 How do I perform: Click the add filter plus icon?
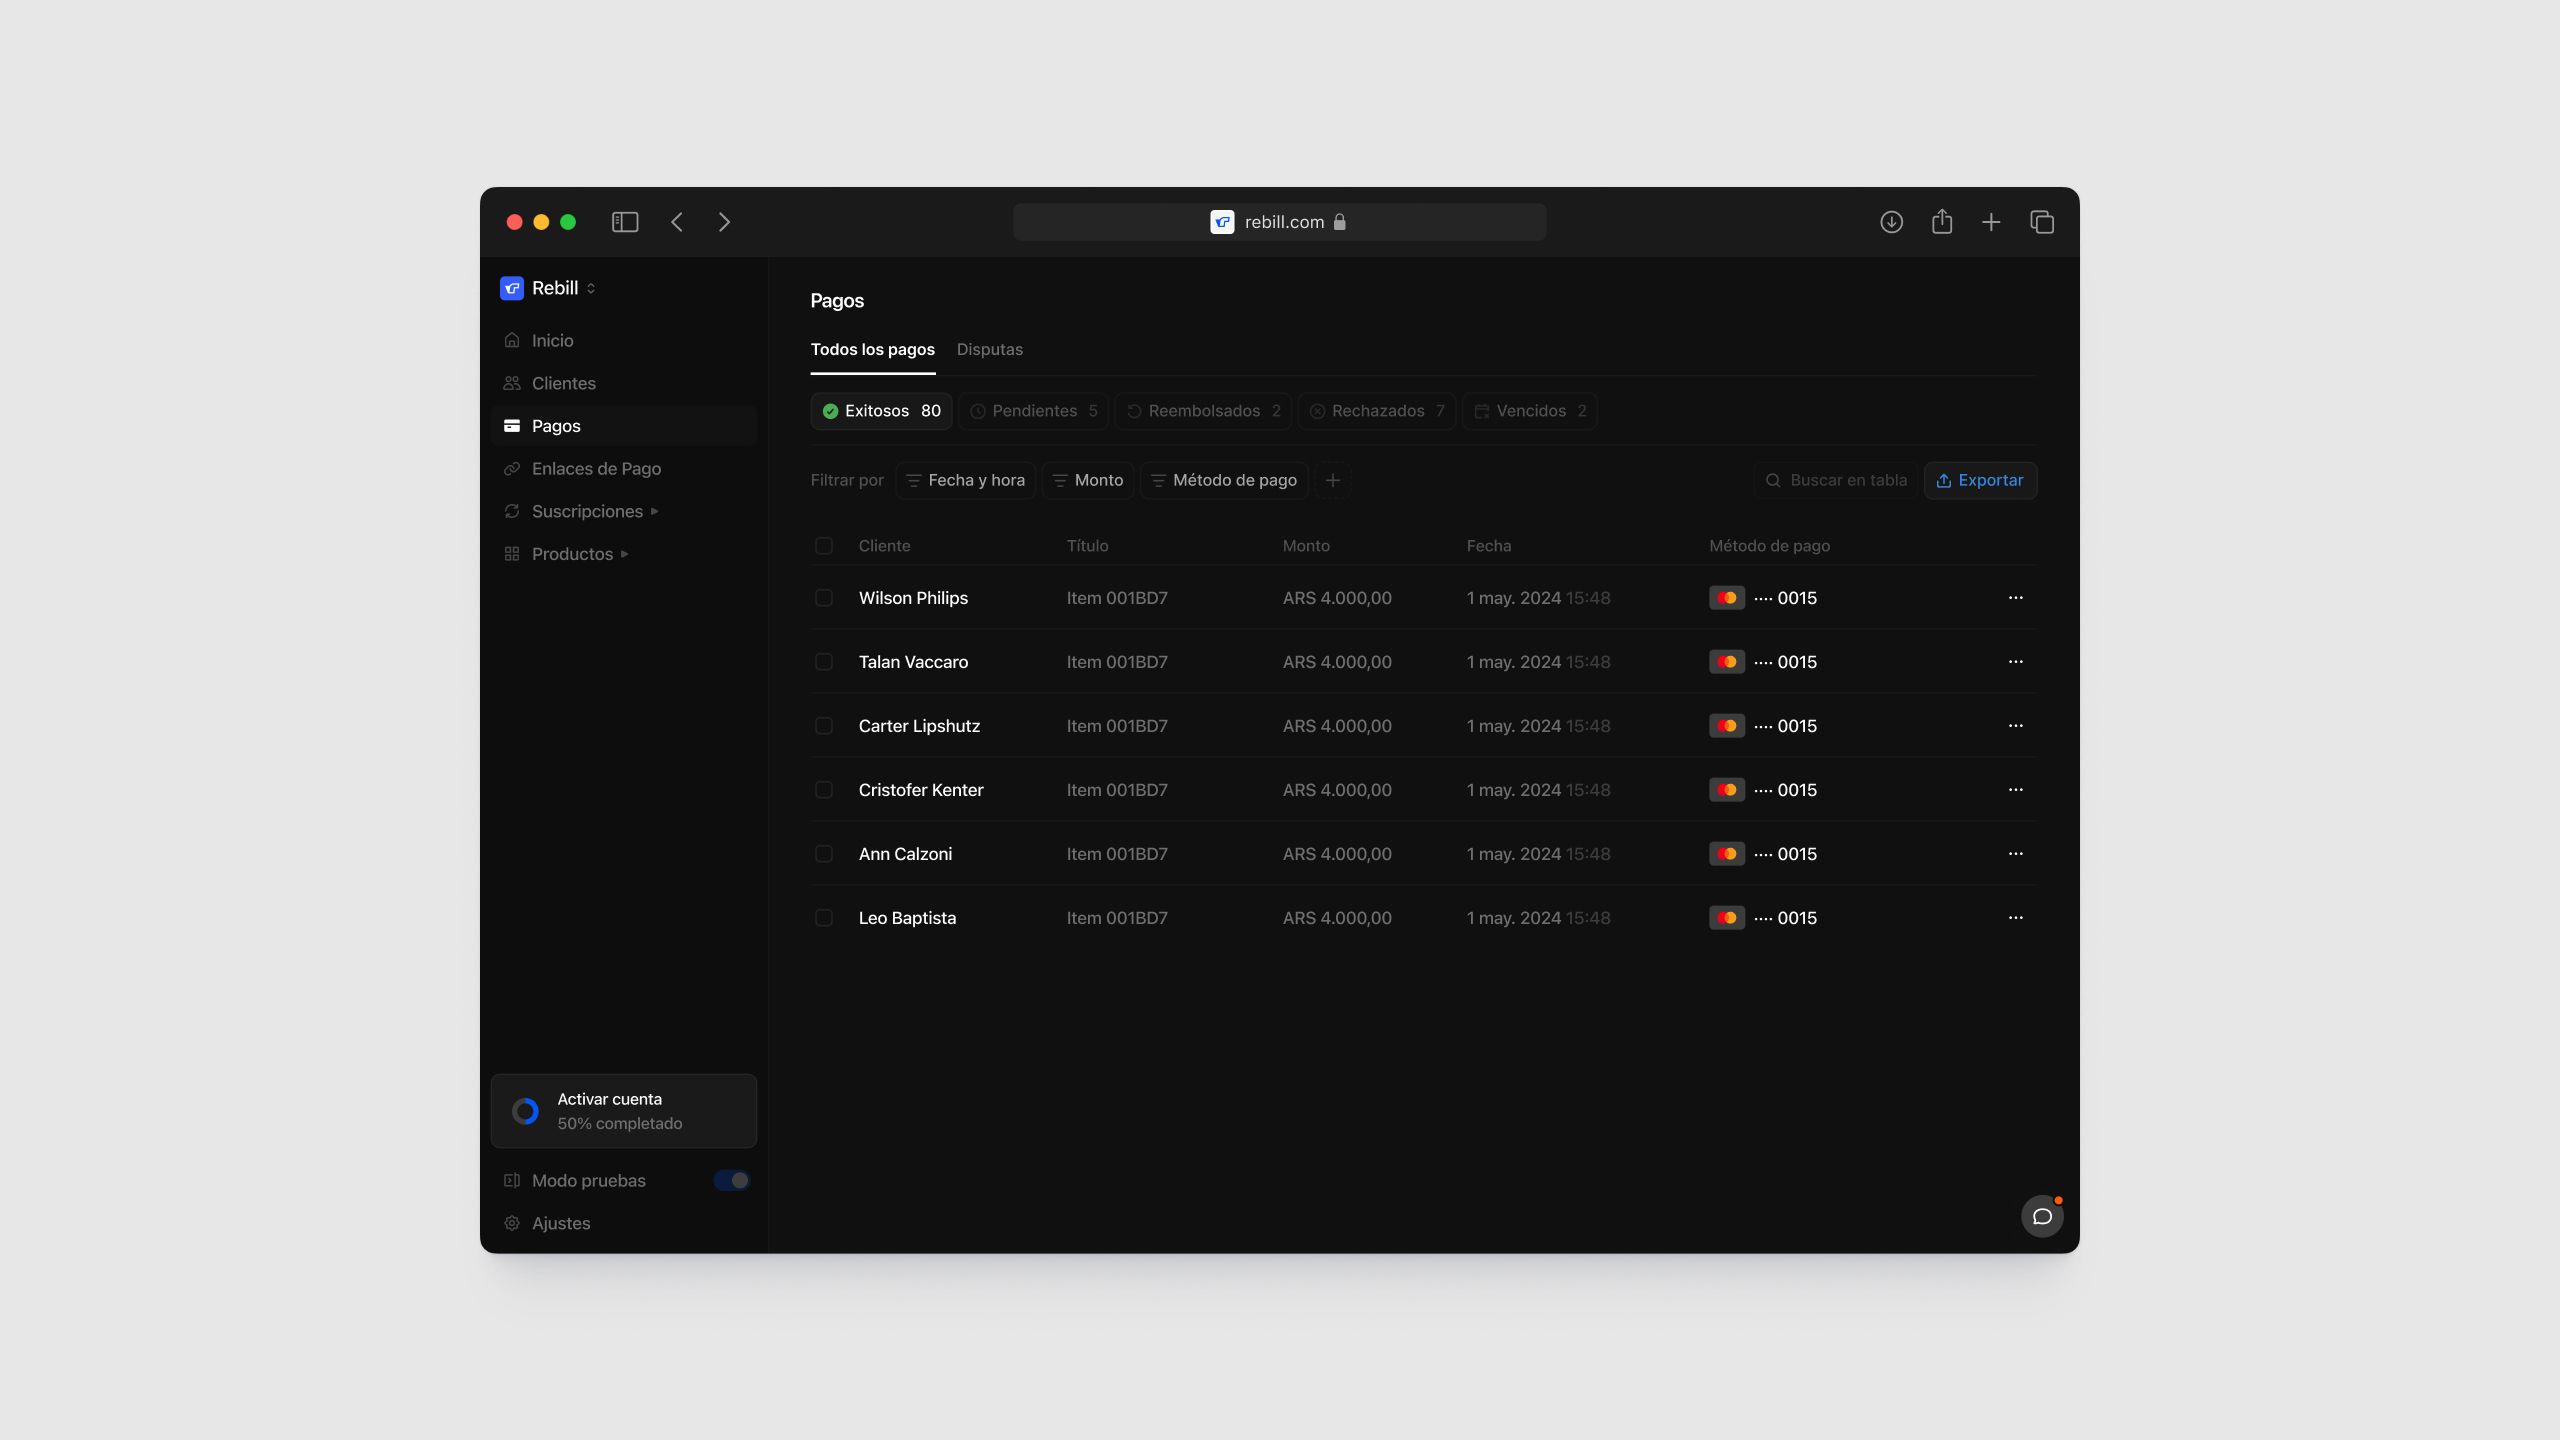tap(1332, 481)
